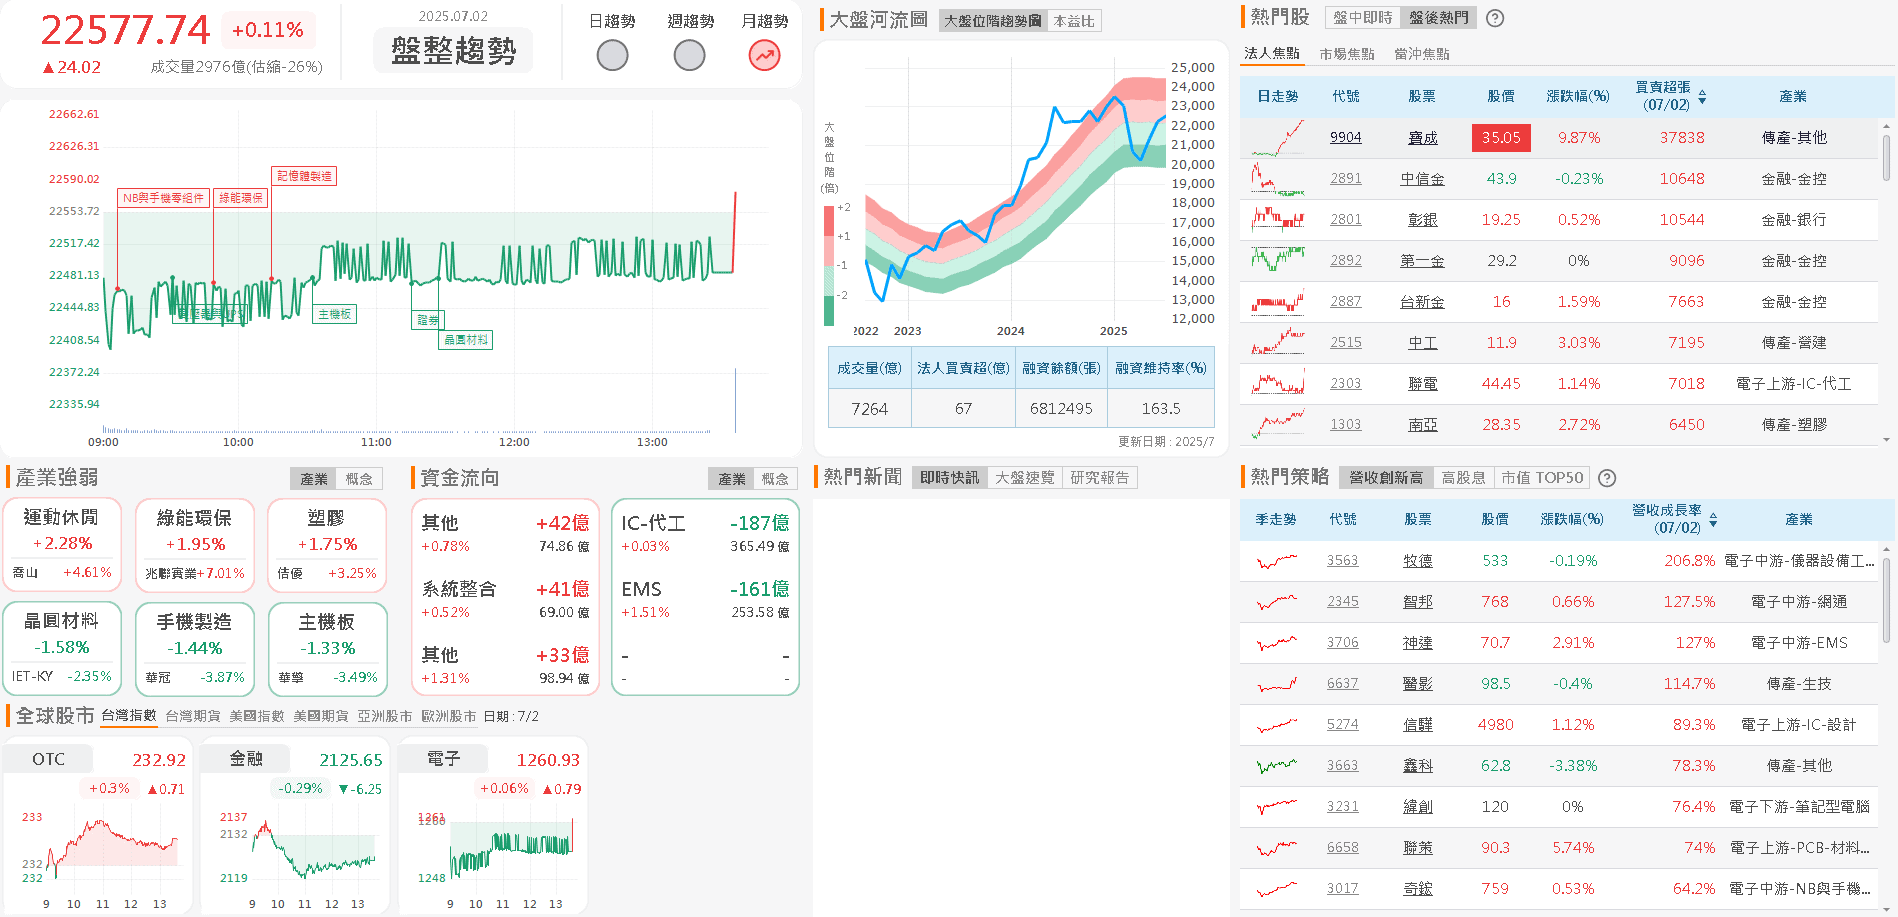
Task: Switch 產業強弱 to 產業 view
Action: (x=314, y=479)
